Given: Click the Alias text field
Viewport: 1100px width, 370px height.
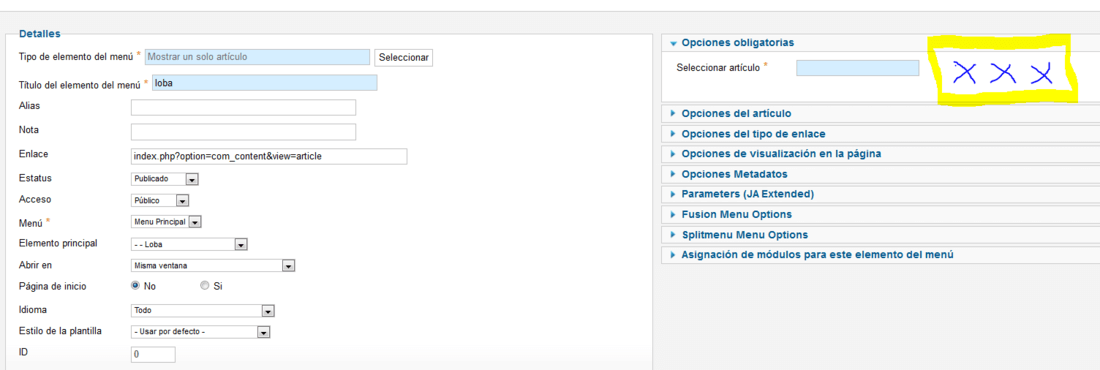Looking at the screenshot, I should 243,107.
